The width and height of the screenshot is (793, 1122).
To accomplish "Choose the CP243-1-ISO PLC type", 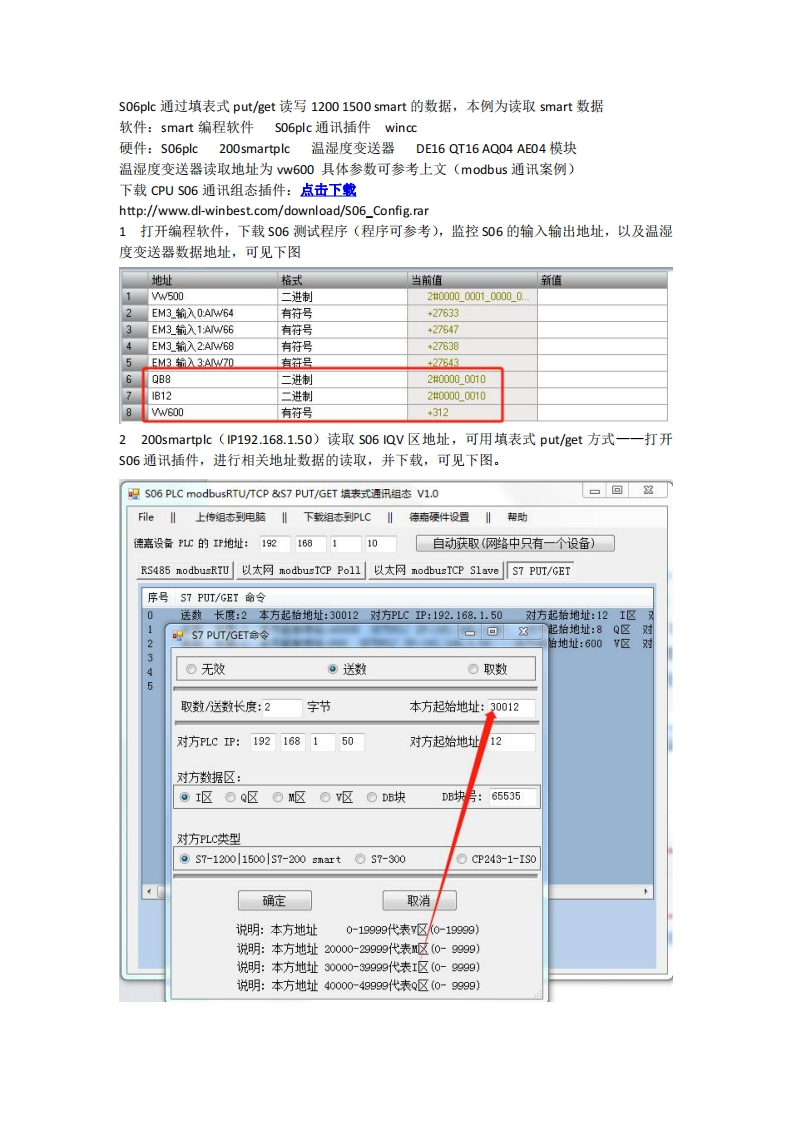I will (496, 859).
